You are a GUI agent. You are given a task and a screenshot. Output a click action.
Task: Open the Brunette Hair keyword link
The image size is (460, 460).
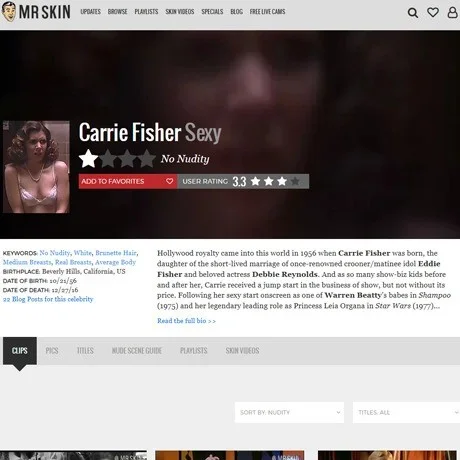[116, 253]
